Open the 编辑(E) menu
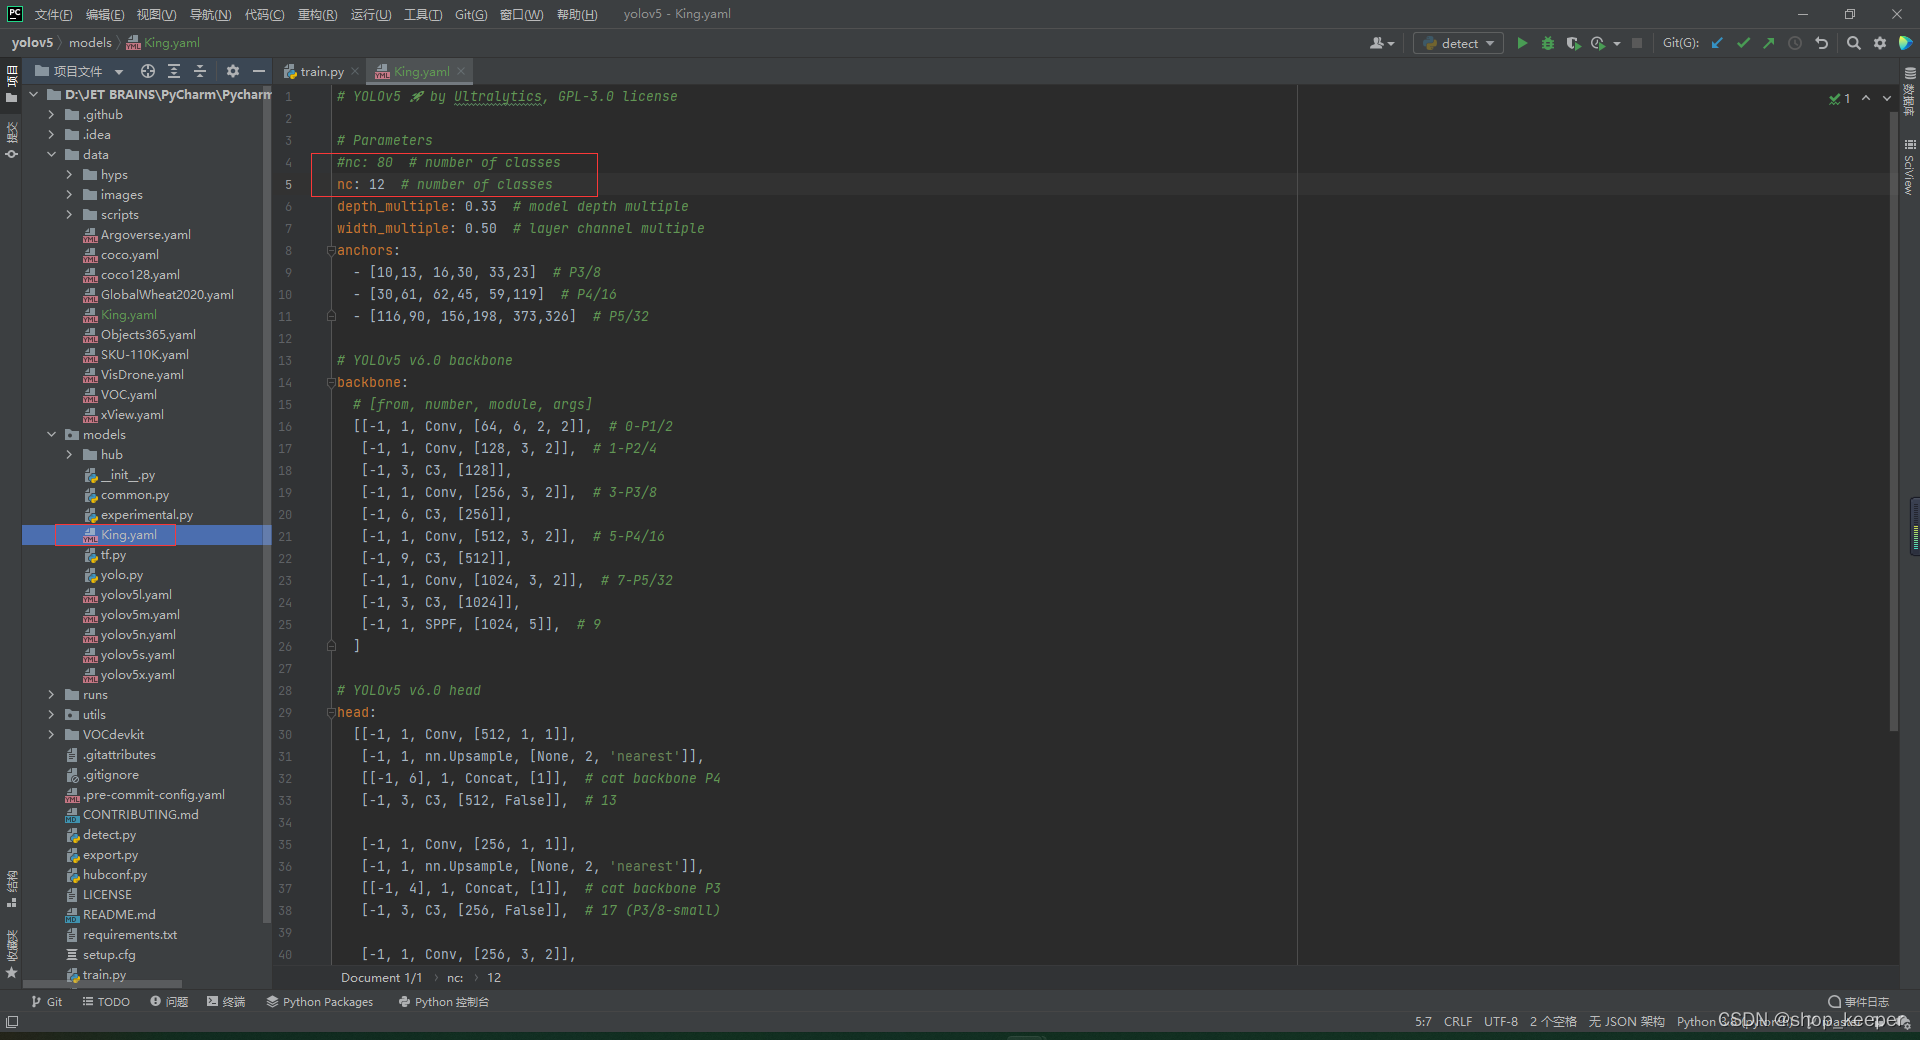This screenshot has width=1920, height=1040. click(105, 14)
